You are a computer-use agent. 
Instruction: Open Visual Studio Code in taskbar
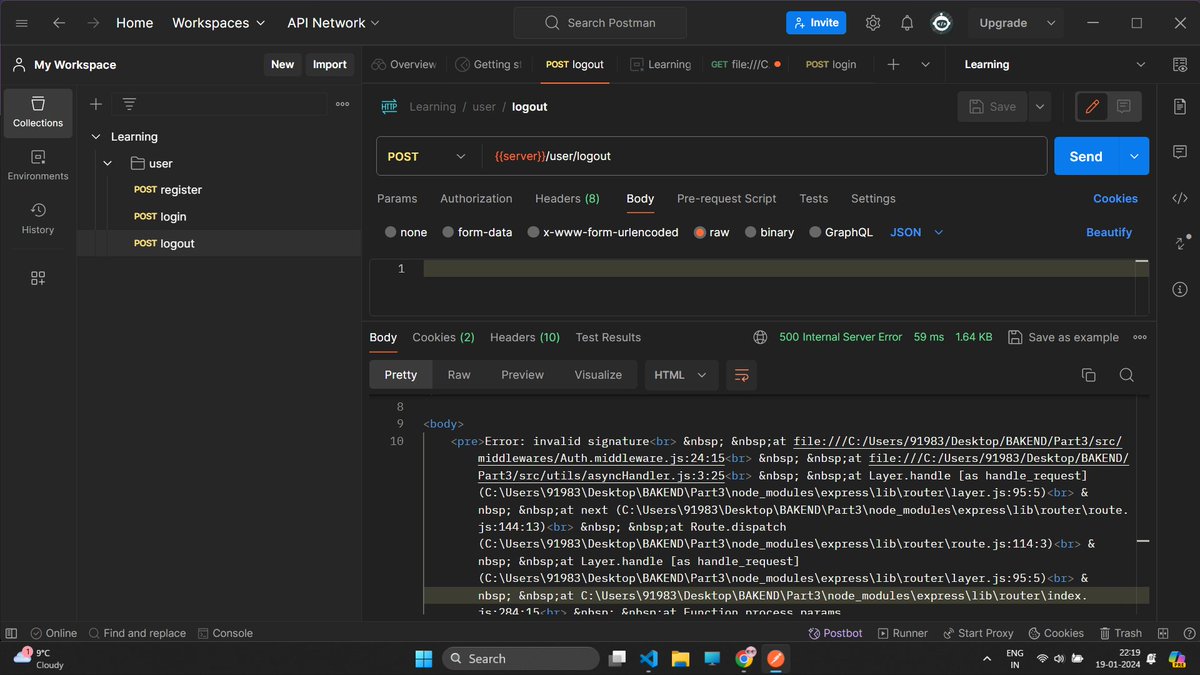coord(647,658)
